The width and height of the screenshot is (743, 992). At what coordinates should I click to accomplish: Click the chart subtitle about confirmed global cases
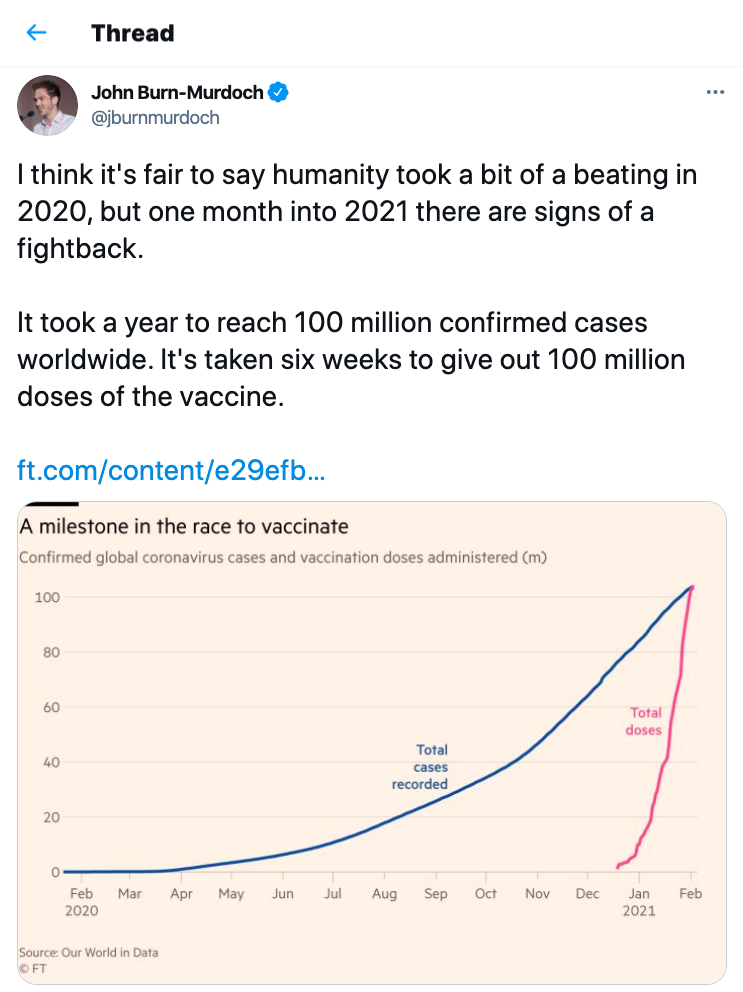pyautogui.click(x=283, y=557)
